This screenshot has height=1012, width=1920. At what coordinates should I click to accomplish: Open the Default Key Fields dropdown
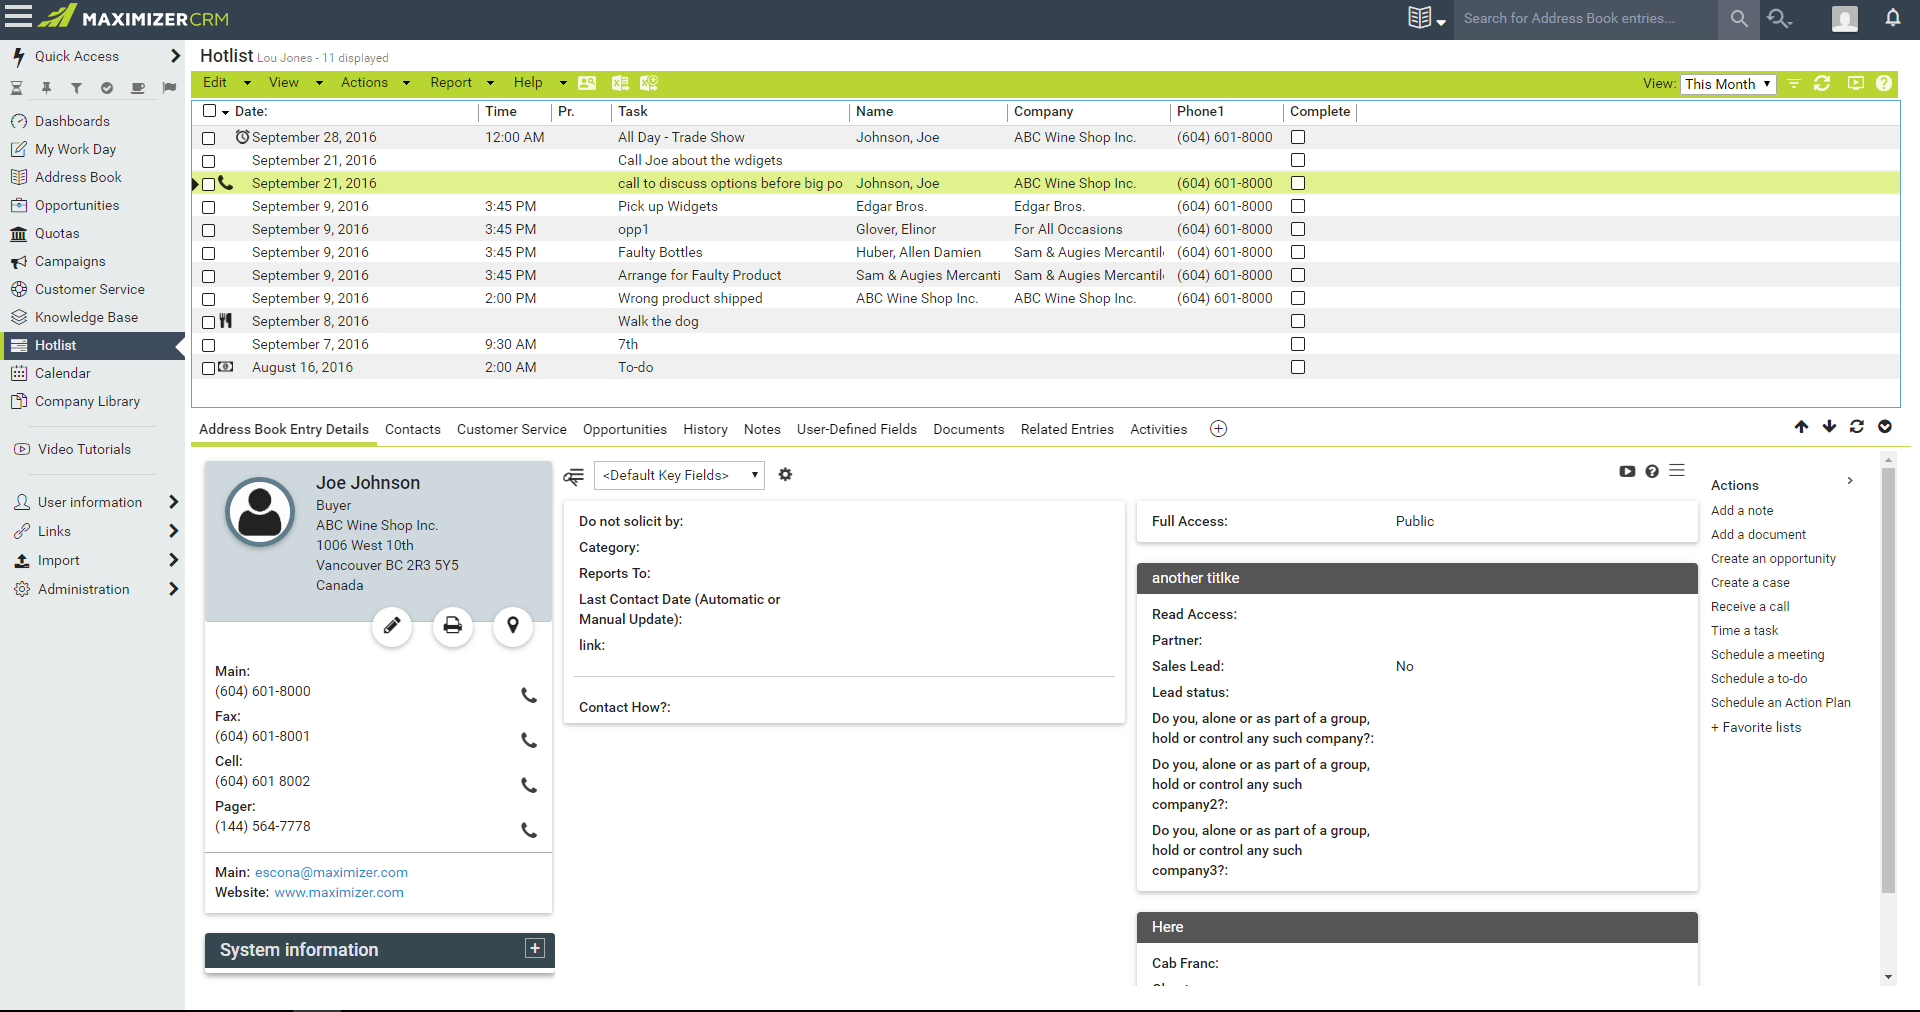click(x=679, y=475)
